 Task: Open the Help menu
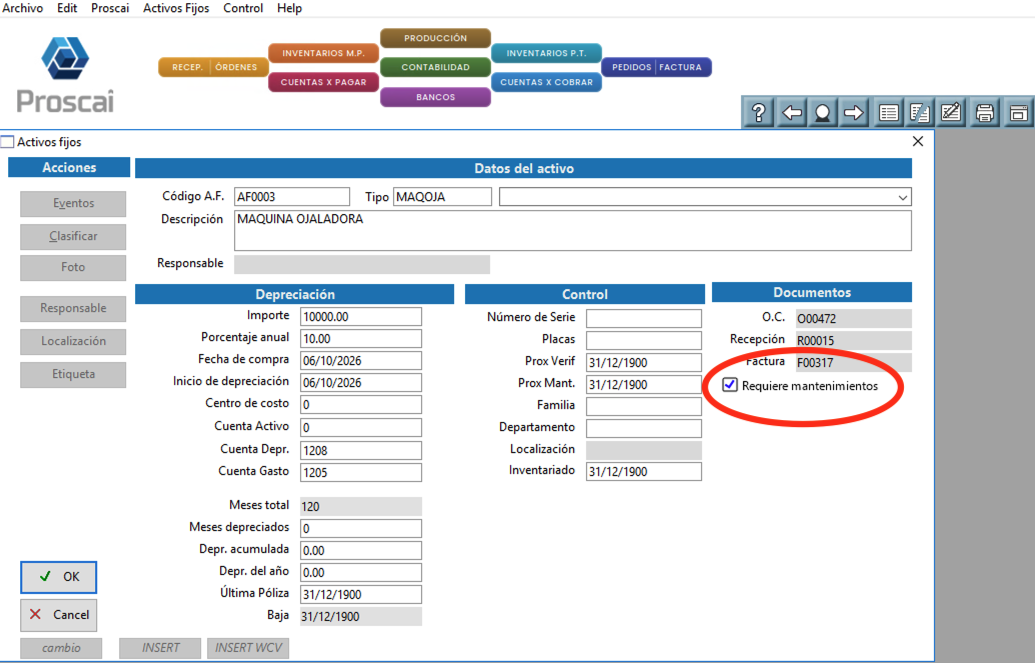point(289,8)
